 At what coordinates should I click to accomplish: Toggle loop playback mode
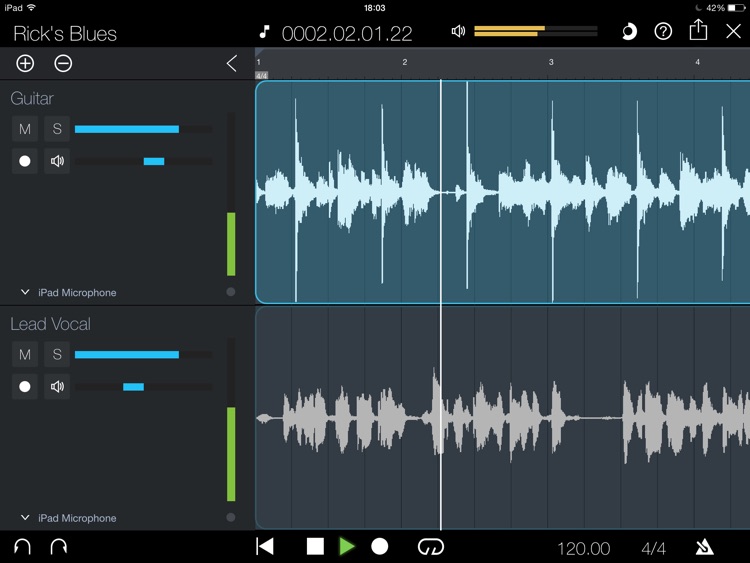431,547
